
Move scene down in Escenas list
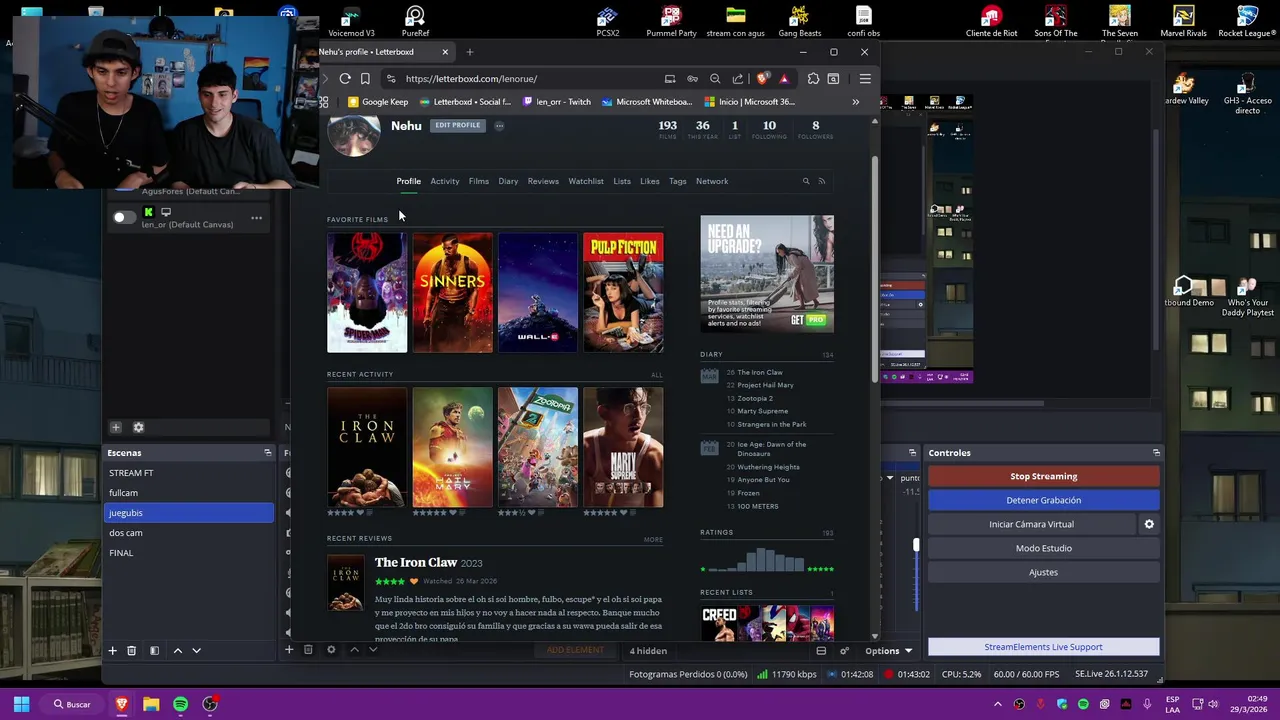pyautogui.click(x=196, y=651)
